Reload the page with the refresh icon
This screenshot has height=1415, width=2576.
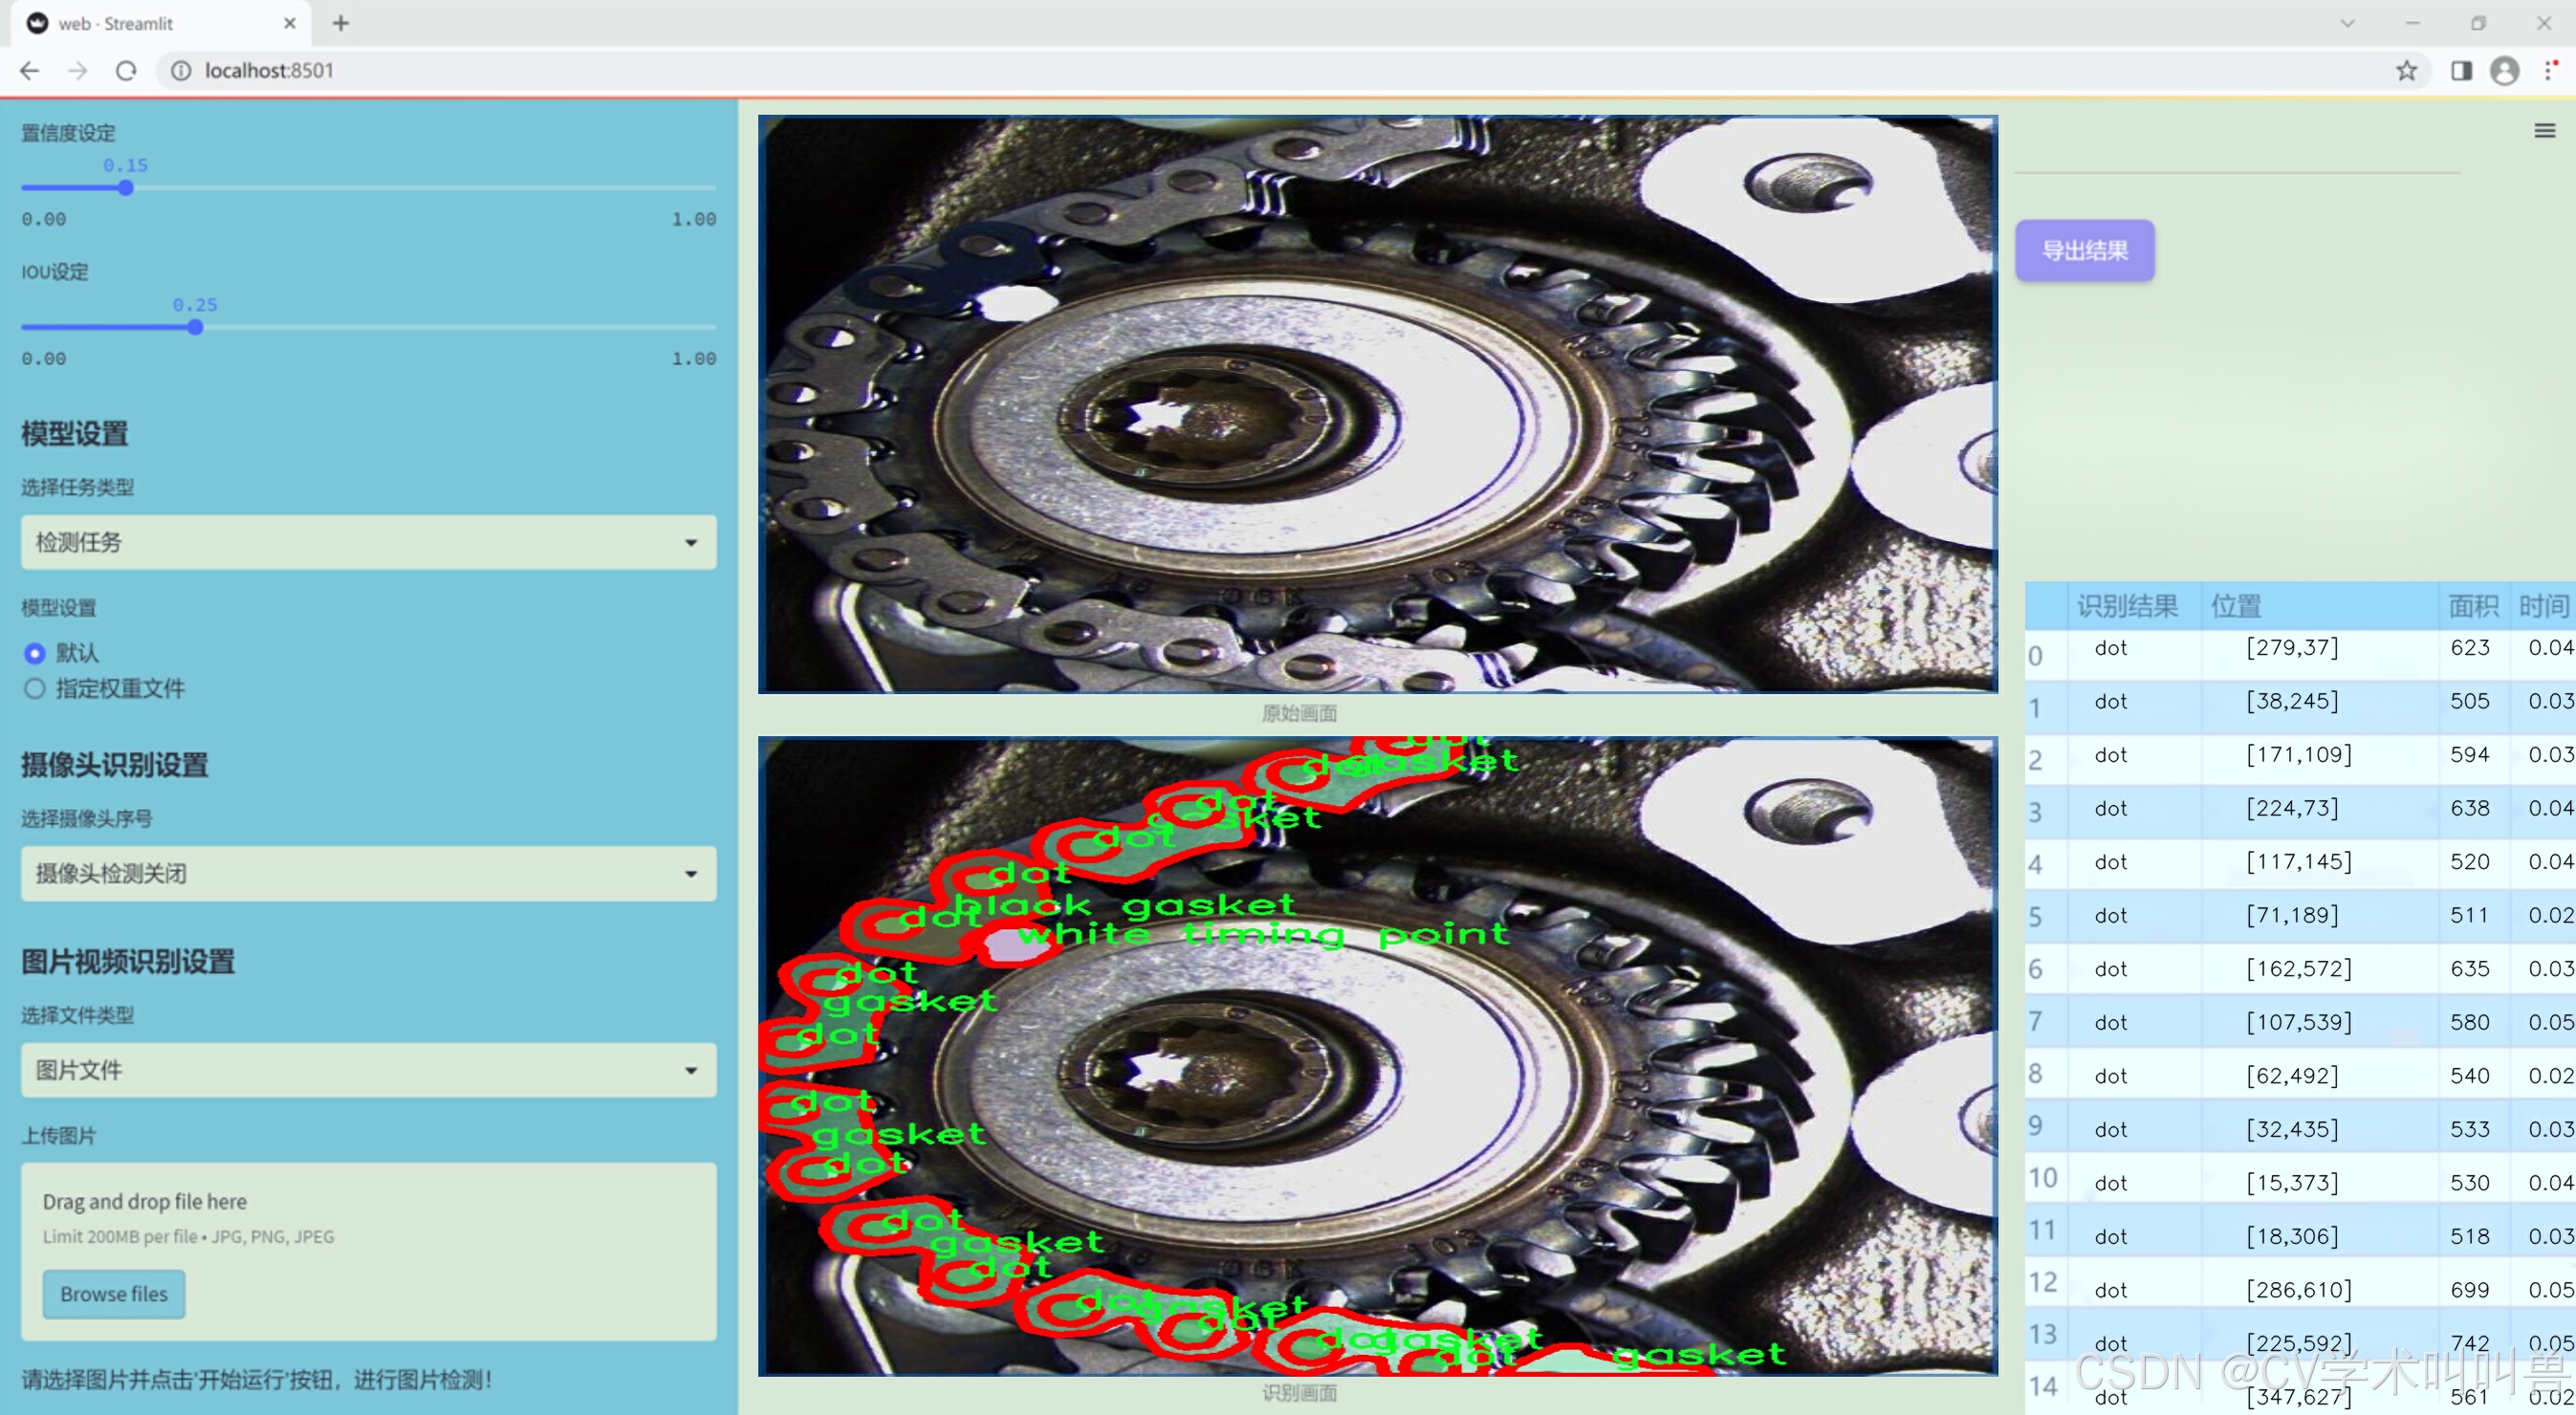click(126, 71)
